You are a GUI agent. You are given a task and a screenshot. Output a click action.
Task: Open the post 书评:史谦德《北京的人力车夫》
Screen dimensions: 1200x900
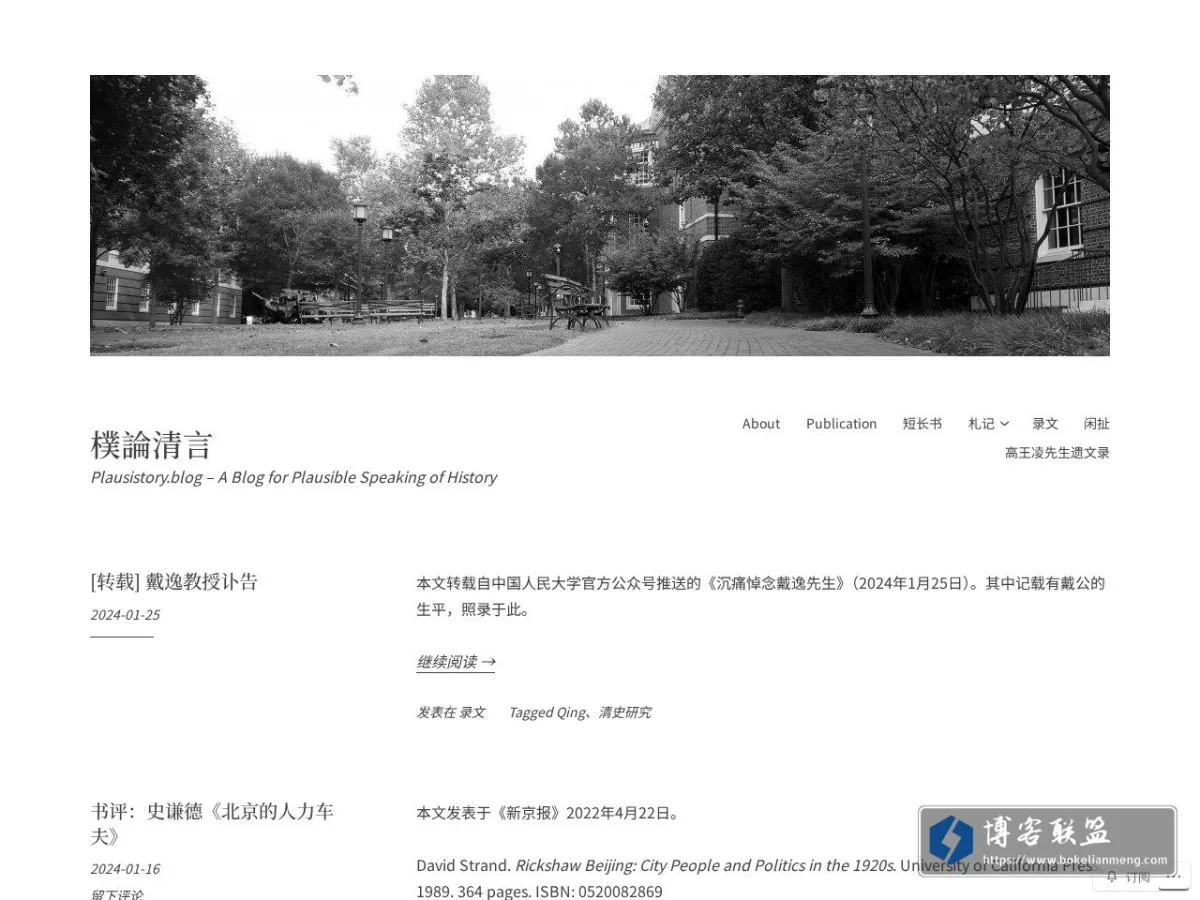(x=212, y=824)
